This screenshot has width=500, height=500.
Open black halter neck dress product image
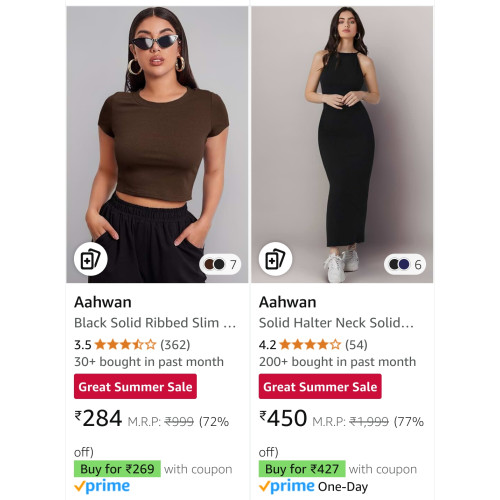[x=342, y=144]
